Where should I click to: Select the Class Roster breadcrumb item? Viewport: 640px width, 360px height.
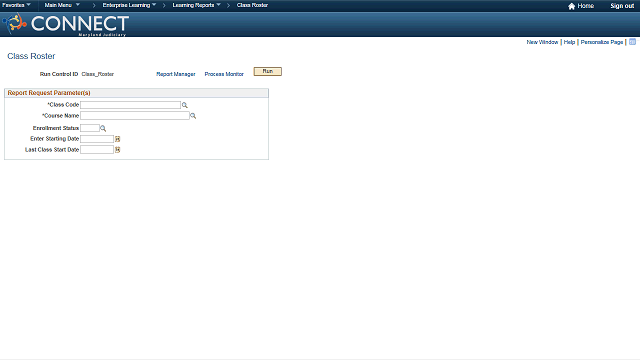click(252, 5)
